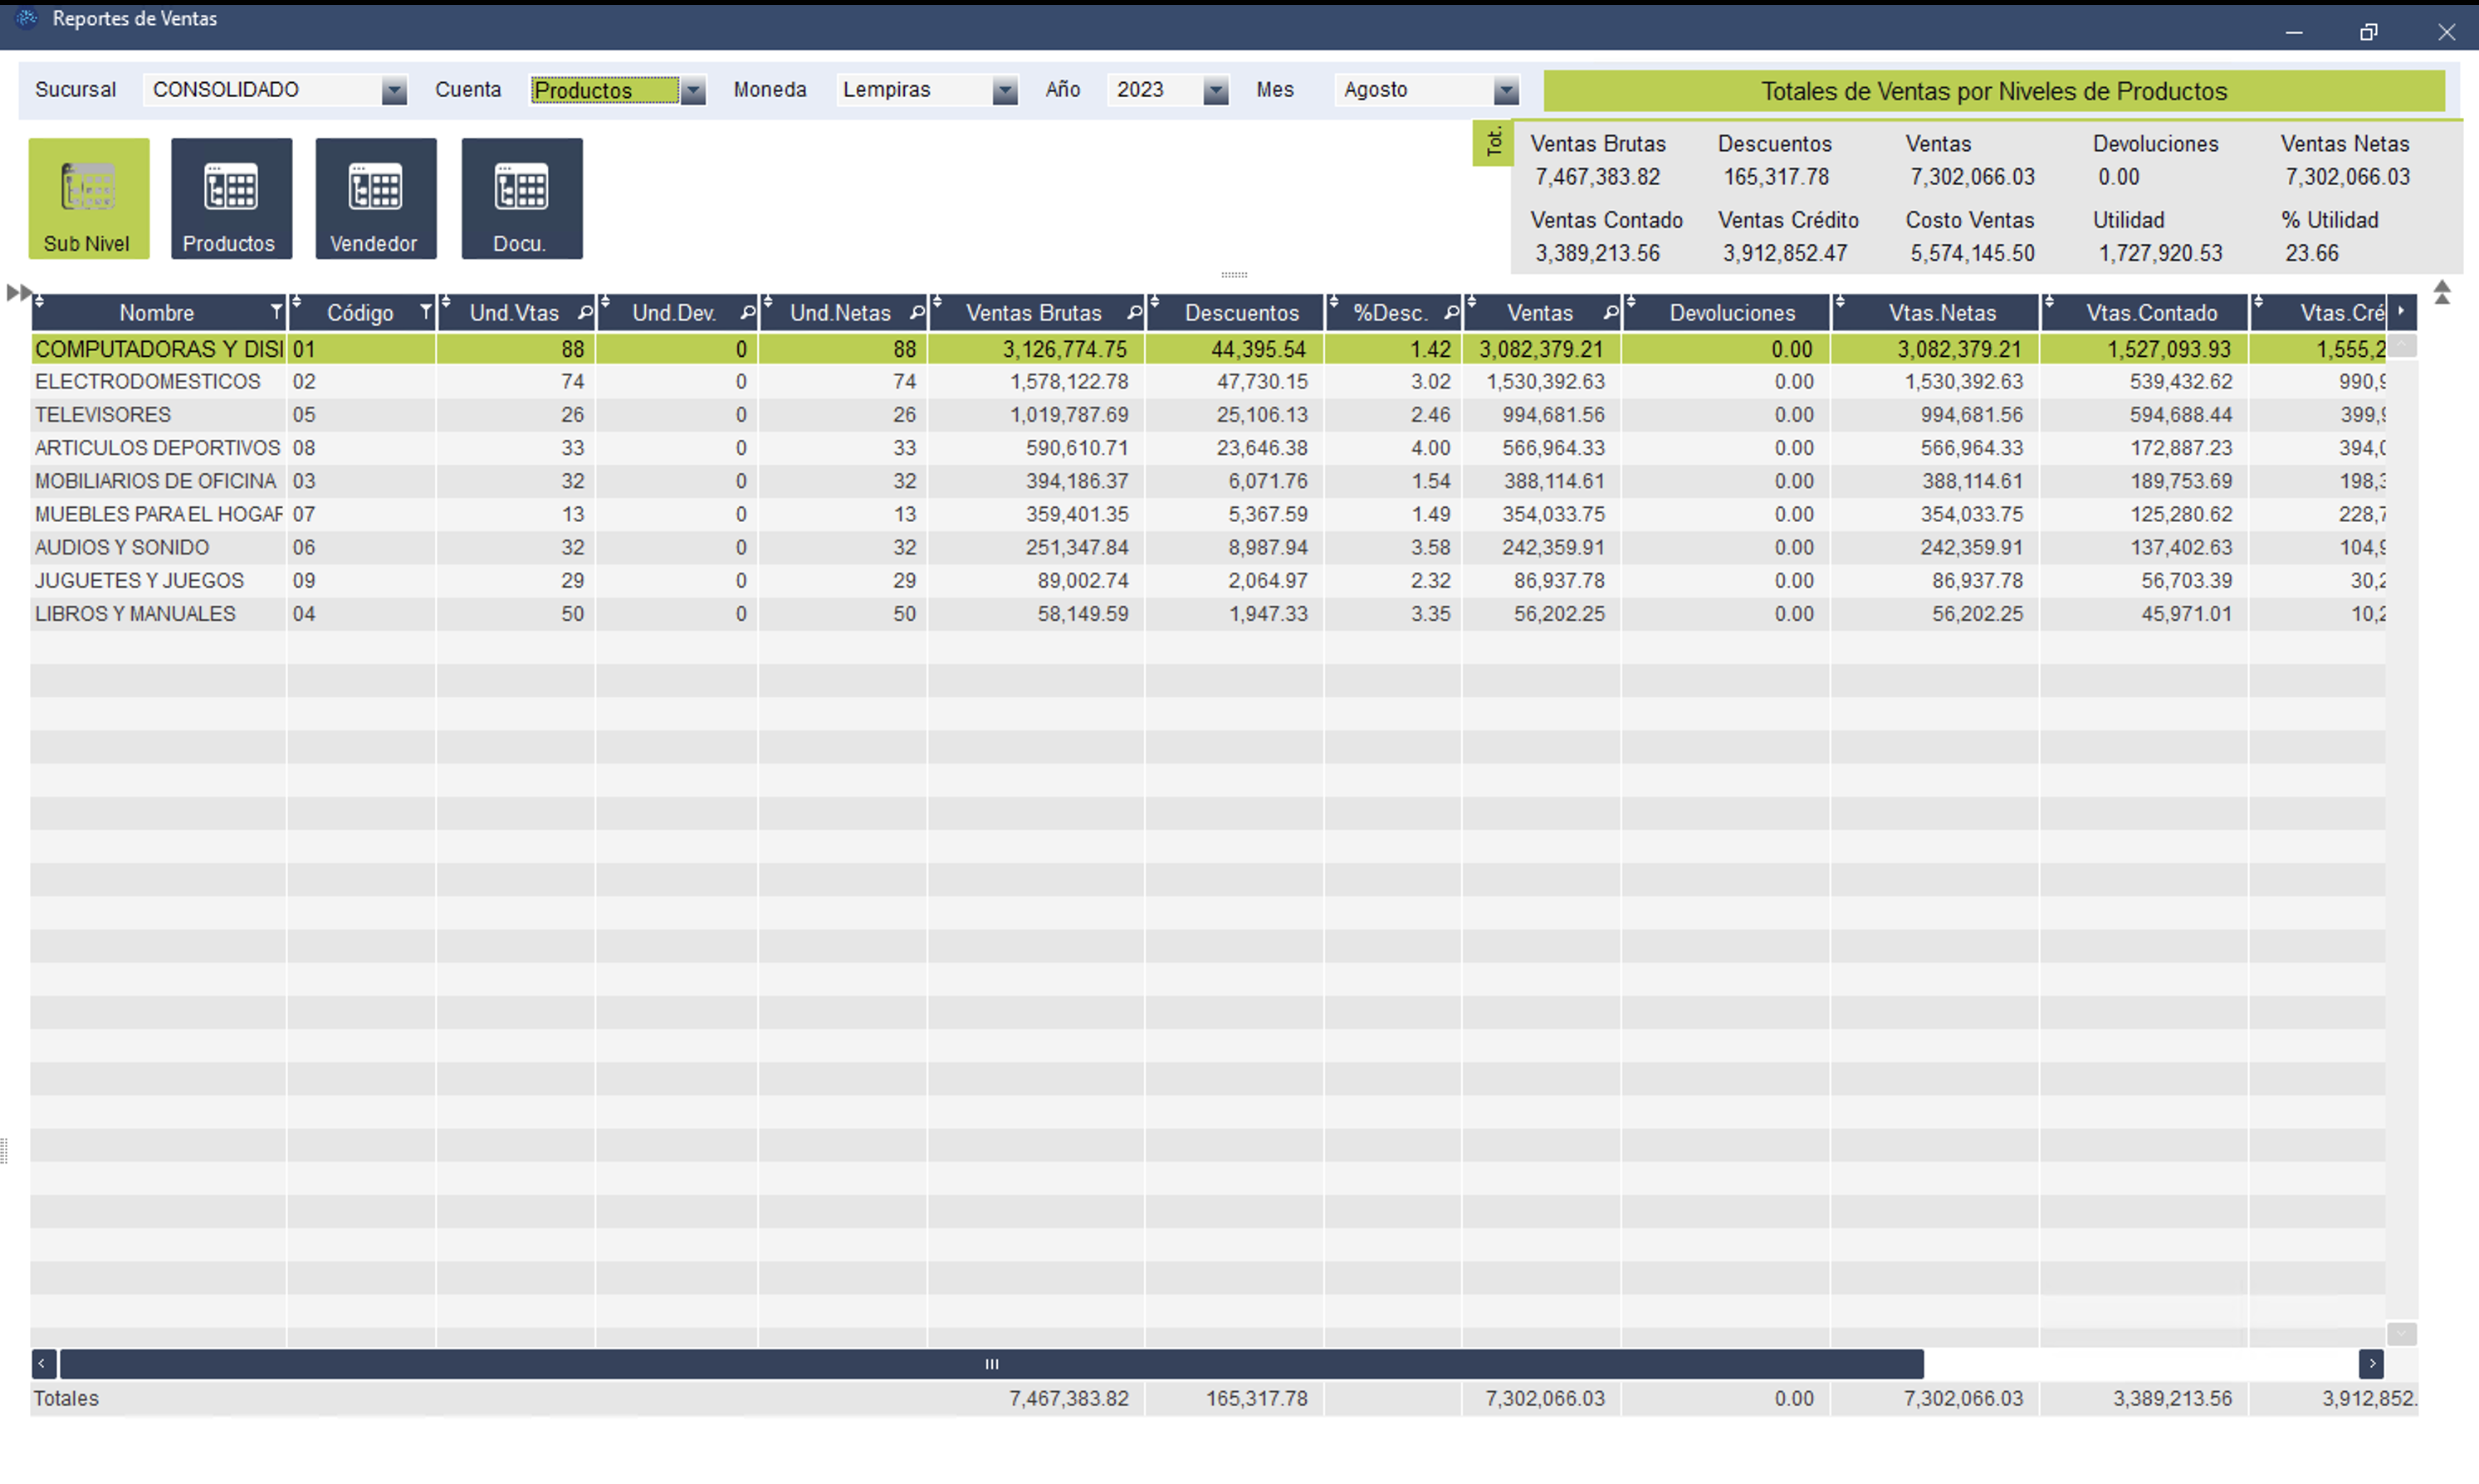Click the panel splitter grip above grid
The height and width of the screenshot is (1484, 2479).
[1234, 274]
